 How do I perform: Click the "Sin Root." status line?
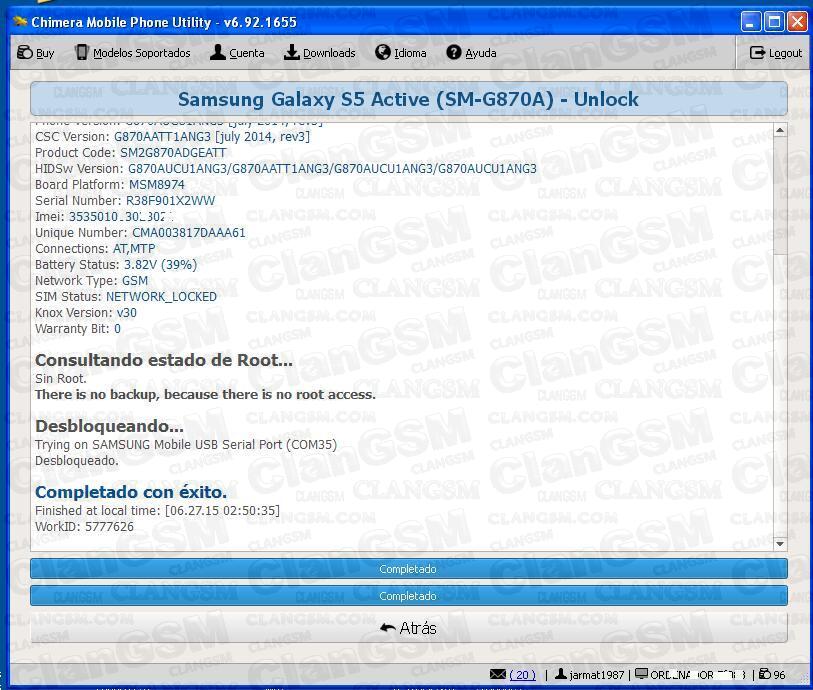[61, 379]
